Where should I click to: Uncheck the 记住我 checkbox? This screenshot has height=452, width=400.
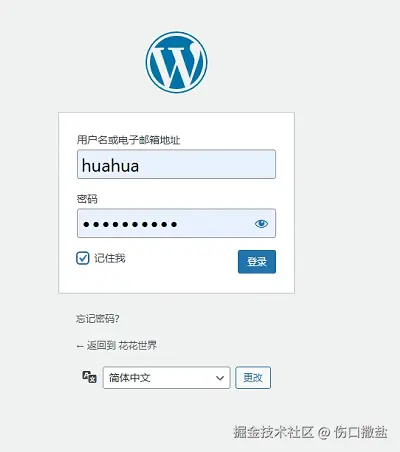tap(83, 258)
